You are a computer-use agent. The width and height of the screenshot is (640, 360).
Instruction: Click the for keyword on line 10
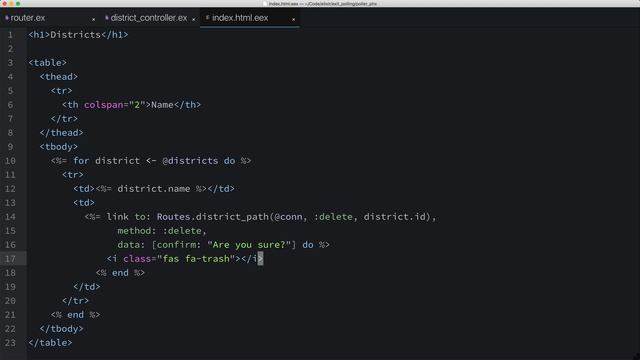pos(81,161)
